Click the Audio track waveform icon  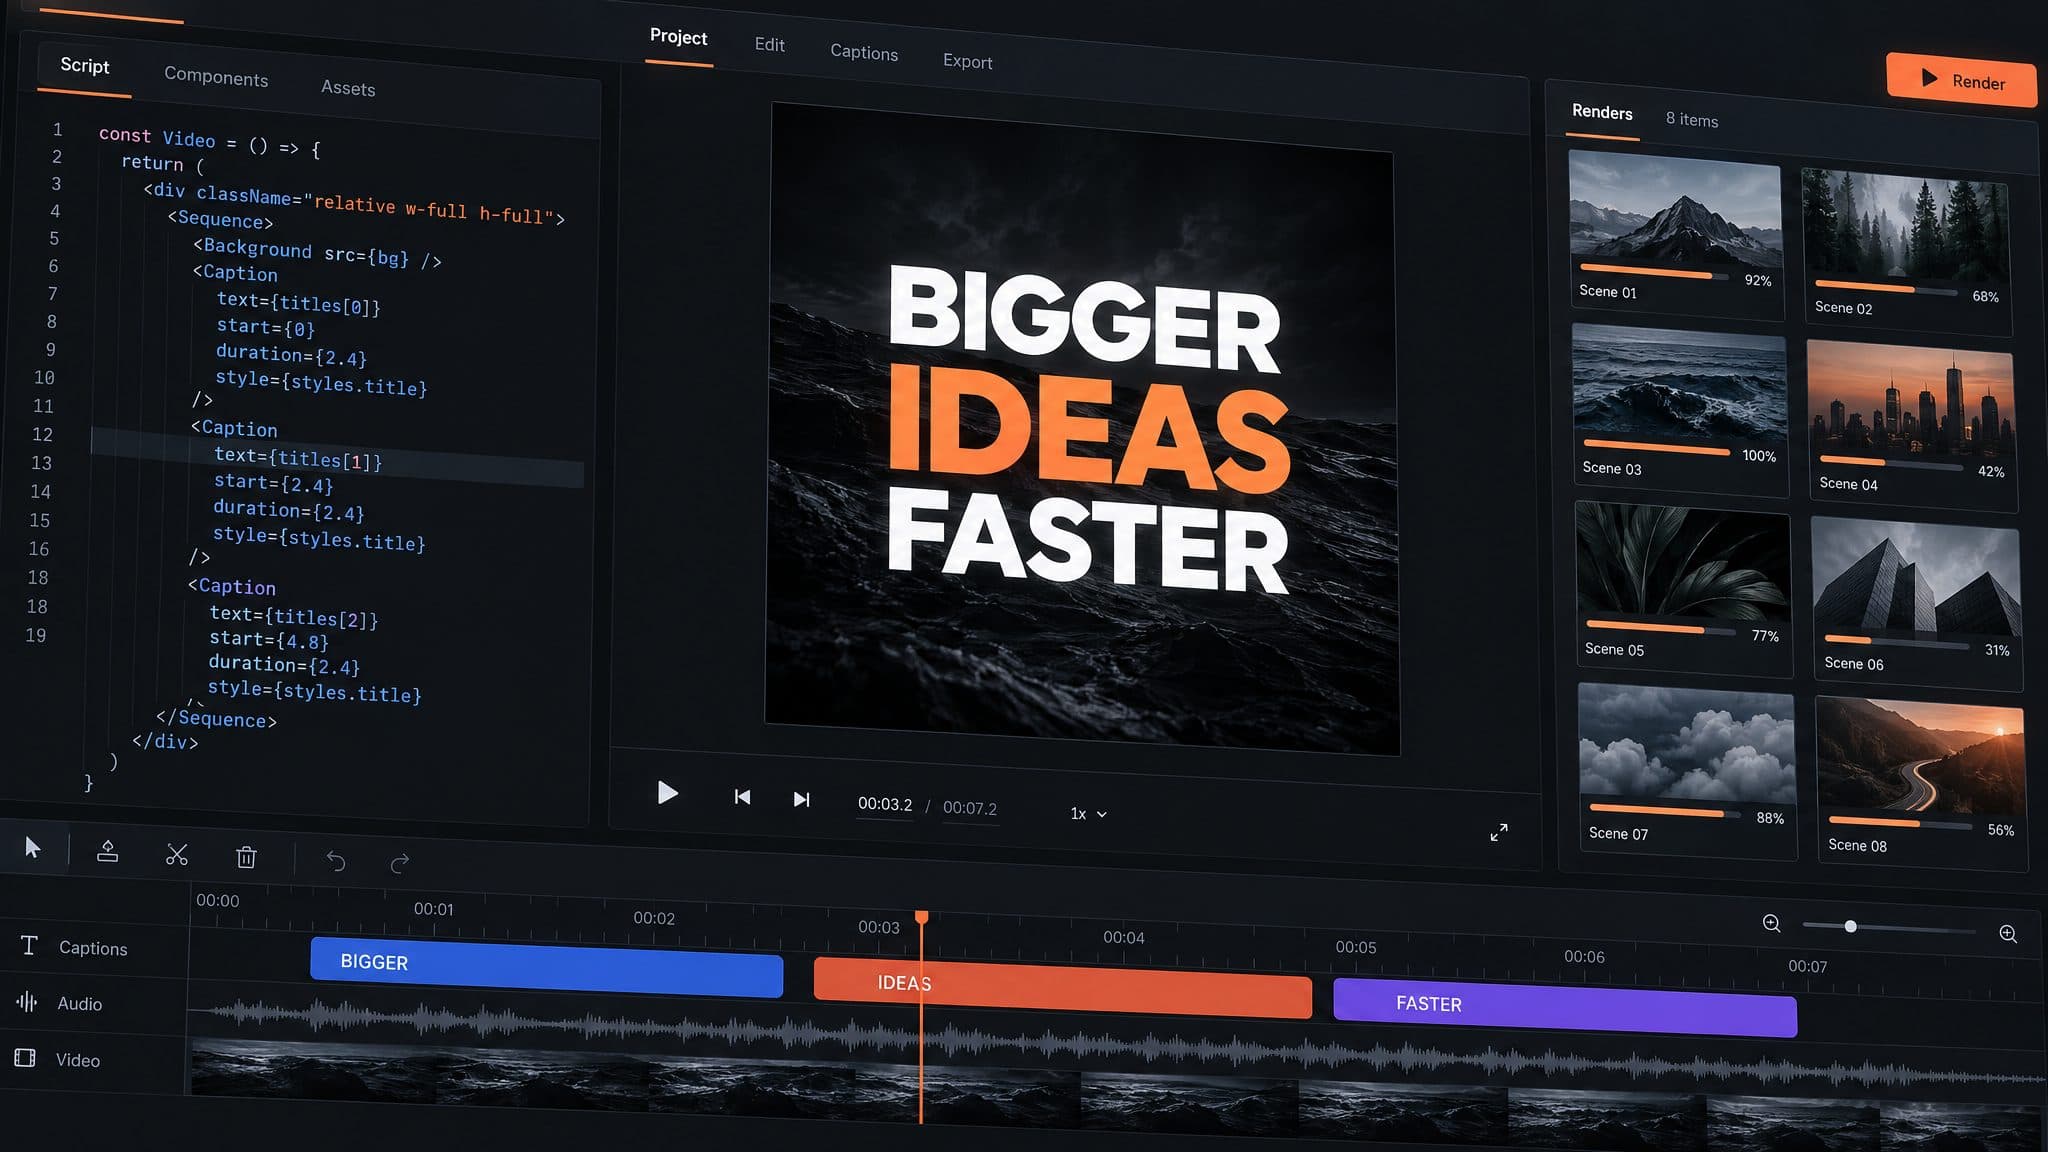(x=27, y=1001)
